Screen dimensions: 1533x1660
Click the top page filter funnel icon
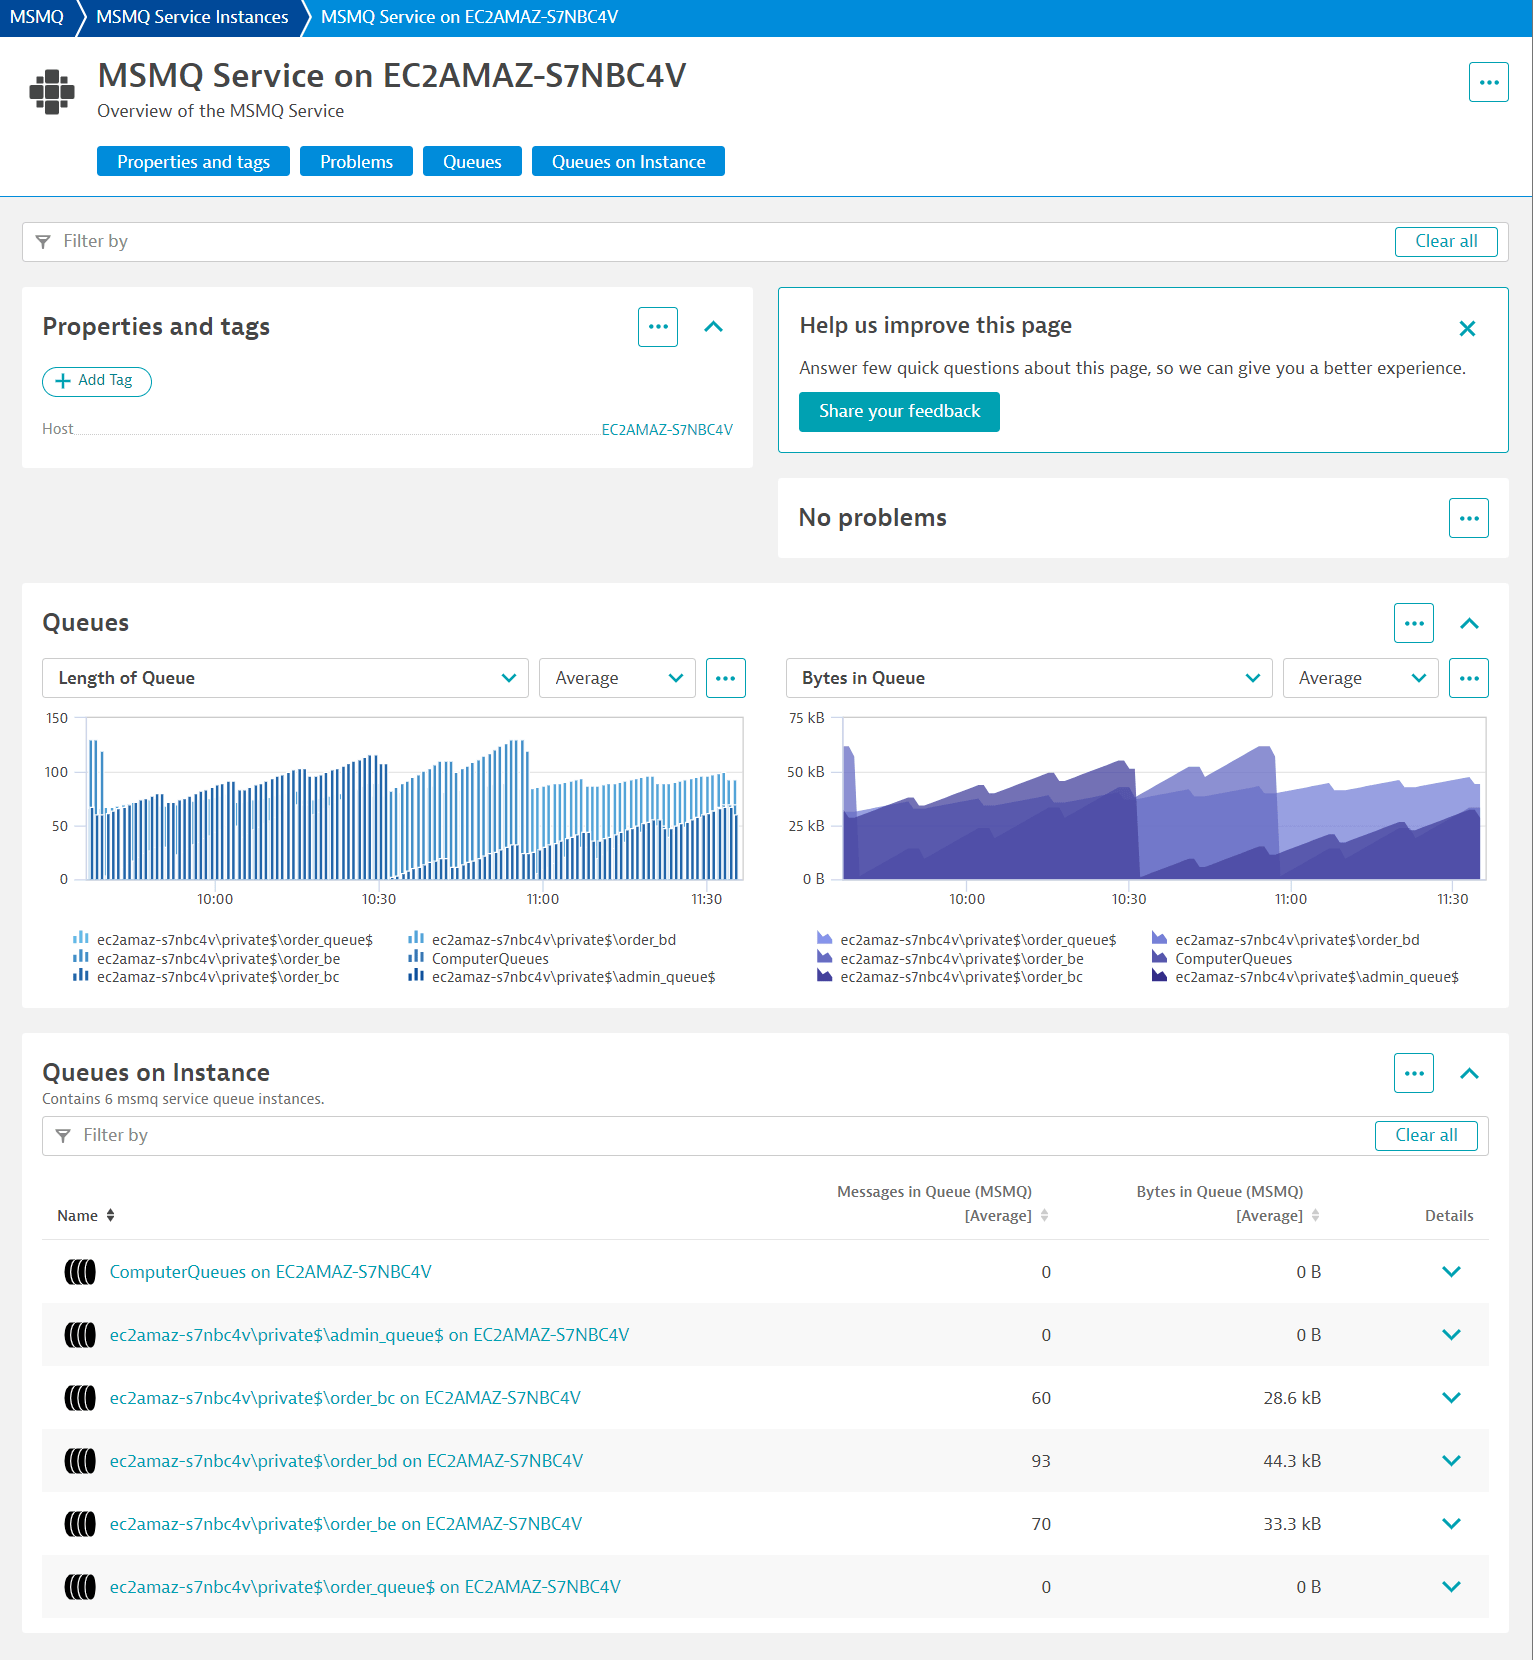pos(43,242)
